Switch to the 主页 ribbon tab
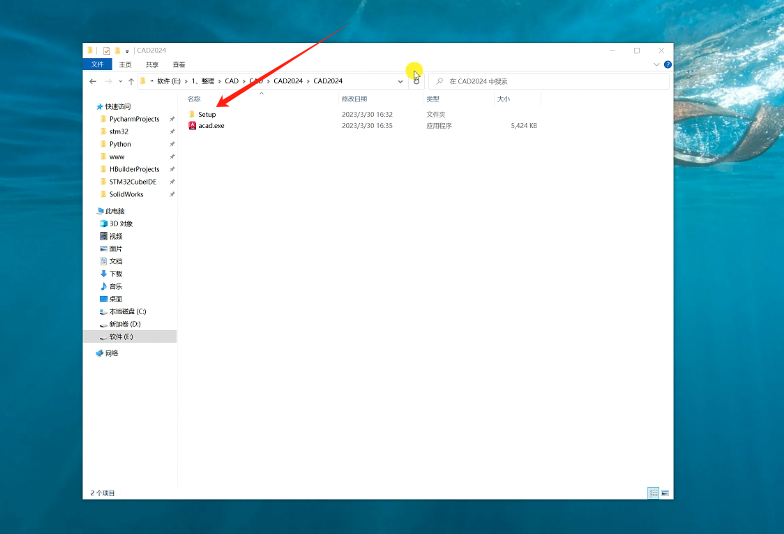Image resolution: width=784 pixels, height=534 pixels. point(125,64)
